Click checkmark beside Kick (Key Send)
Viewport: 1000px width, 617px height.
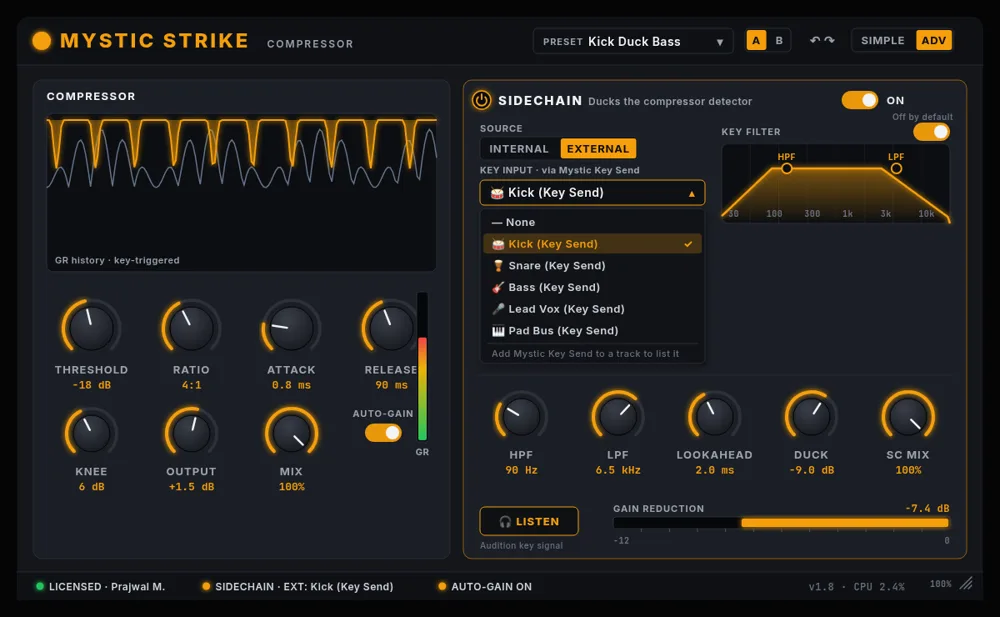click(688, 244)
